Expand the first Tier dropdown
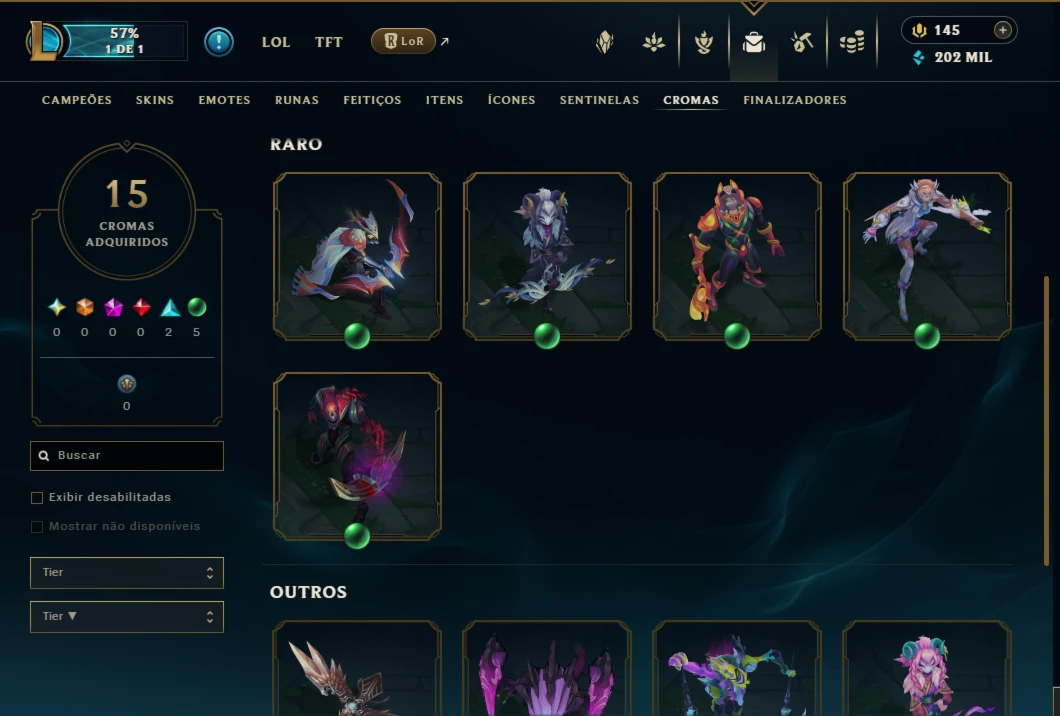 pyautogui.click(x=126, y=573)
